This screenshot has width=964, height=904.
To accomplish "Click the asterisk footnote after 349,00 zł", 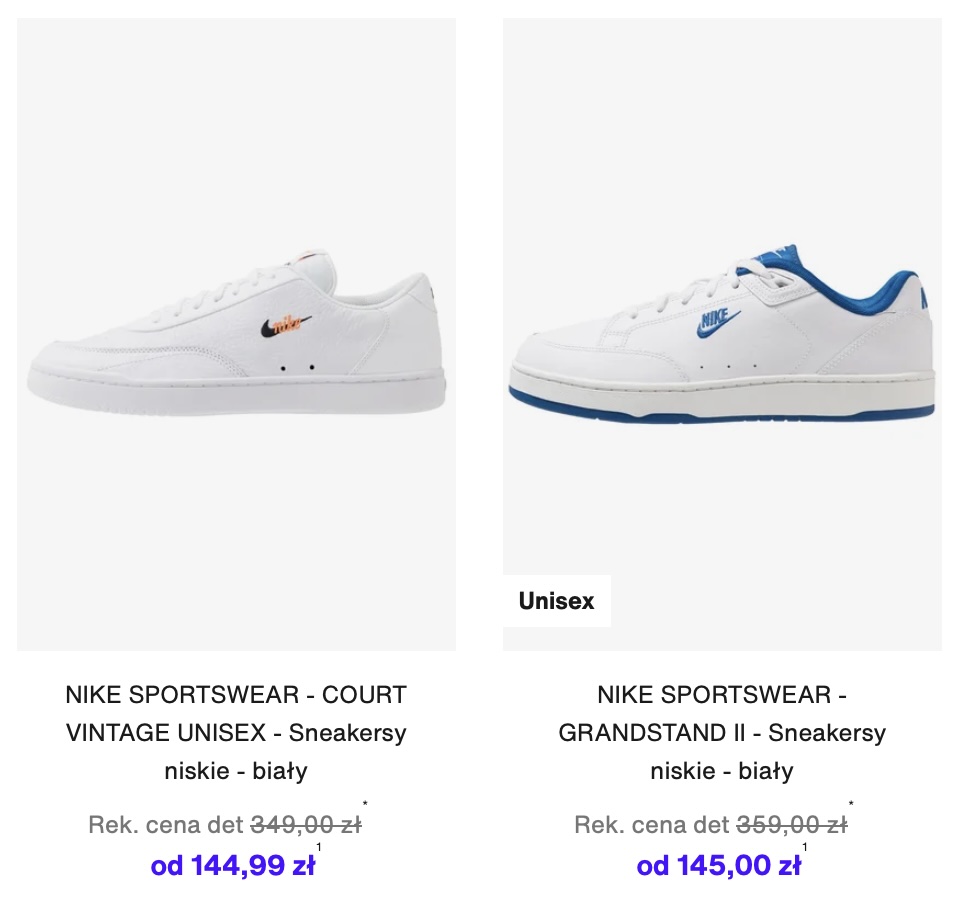I will coord(365,804).
